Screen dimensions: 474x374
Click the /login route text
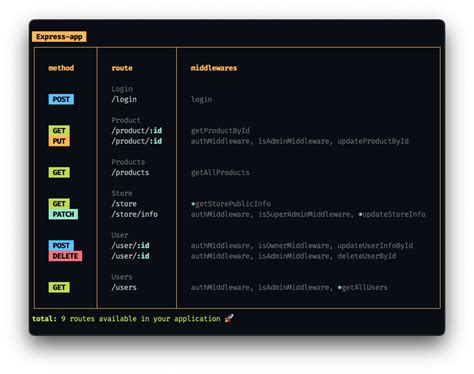(x=124, y=99)
